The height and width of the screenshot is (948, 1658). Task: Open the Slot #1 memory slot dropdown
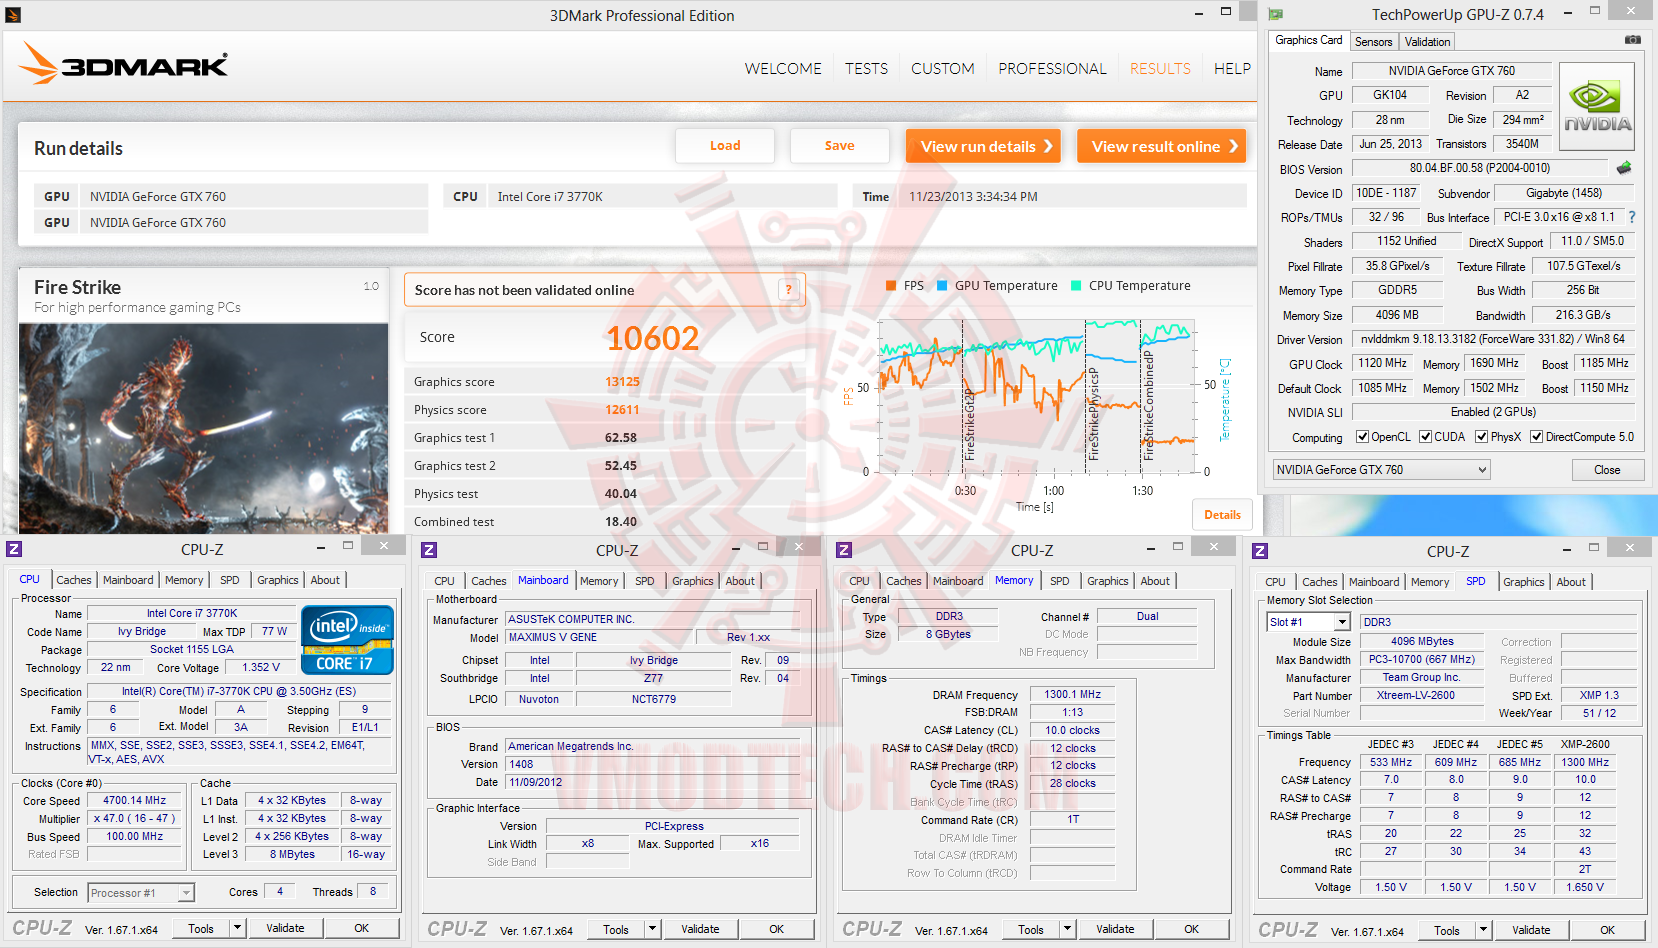1308,622
